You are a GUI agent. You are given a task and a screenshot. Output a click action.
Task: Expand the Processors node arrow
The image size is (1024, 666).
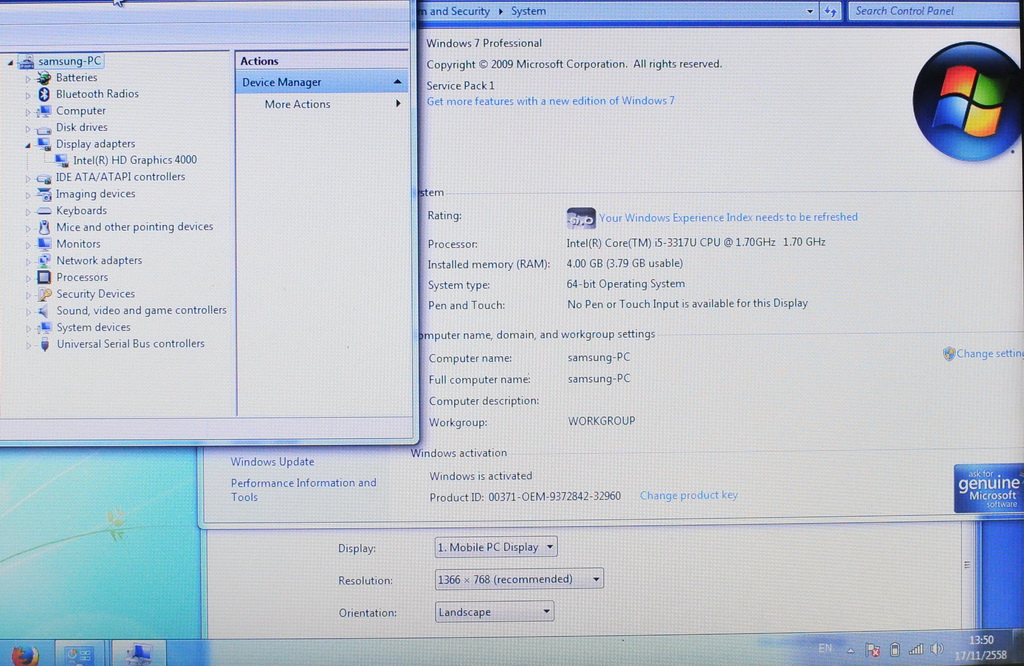27,278
